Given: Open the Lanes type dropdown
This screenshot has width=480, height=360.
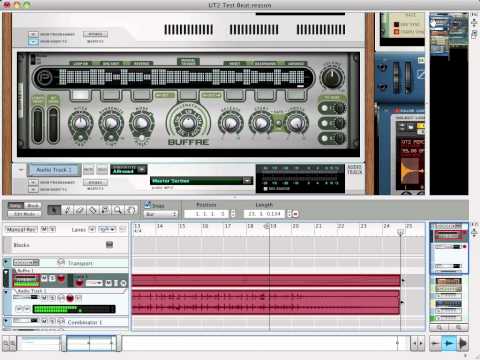Looking at the screenshot, I should click(x=107, y=229).
